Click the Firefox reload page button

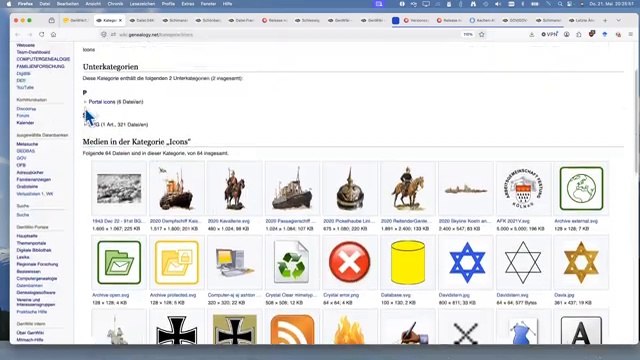(x=42, y=35)
